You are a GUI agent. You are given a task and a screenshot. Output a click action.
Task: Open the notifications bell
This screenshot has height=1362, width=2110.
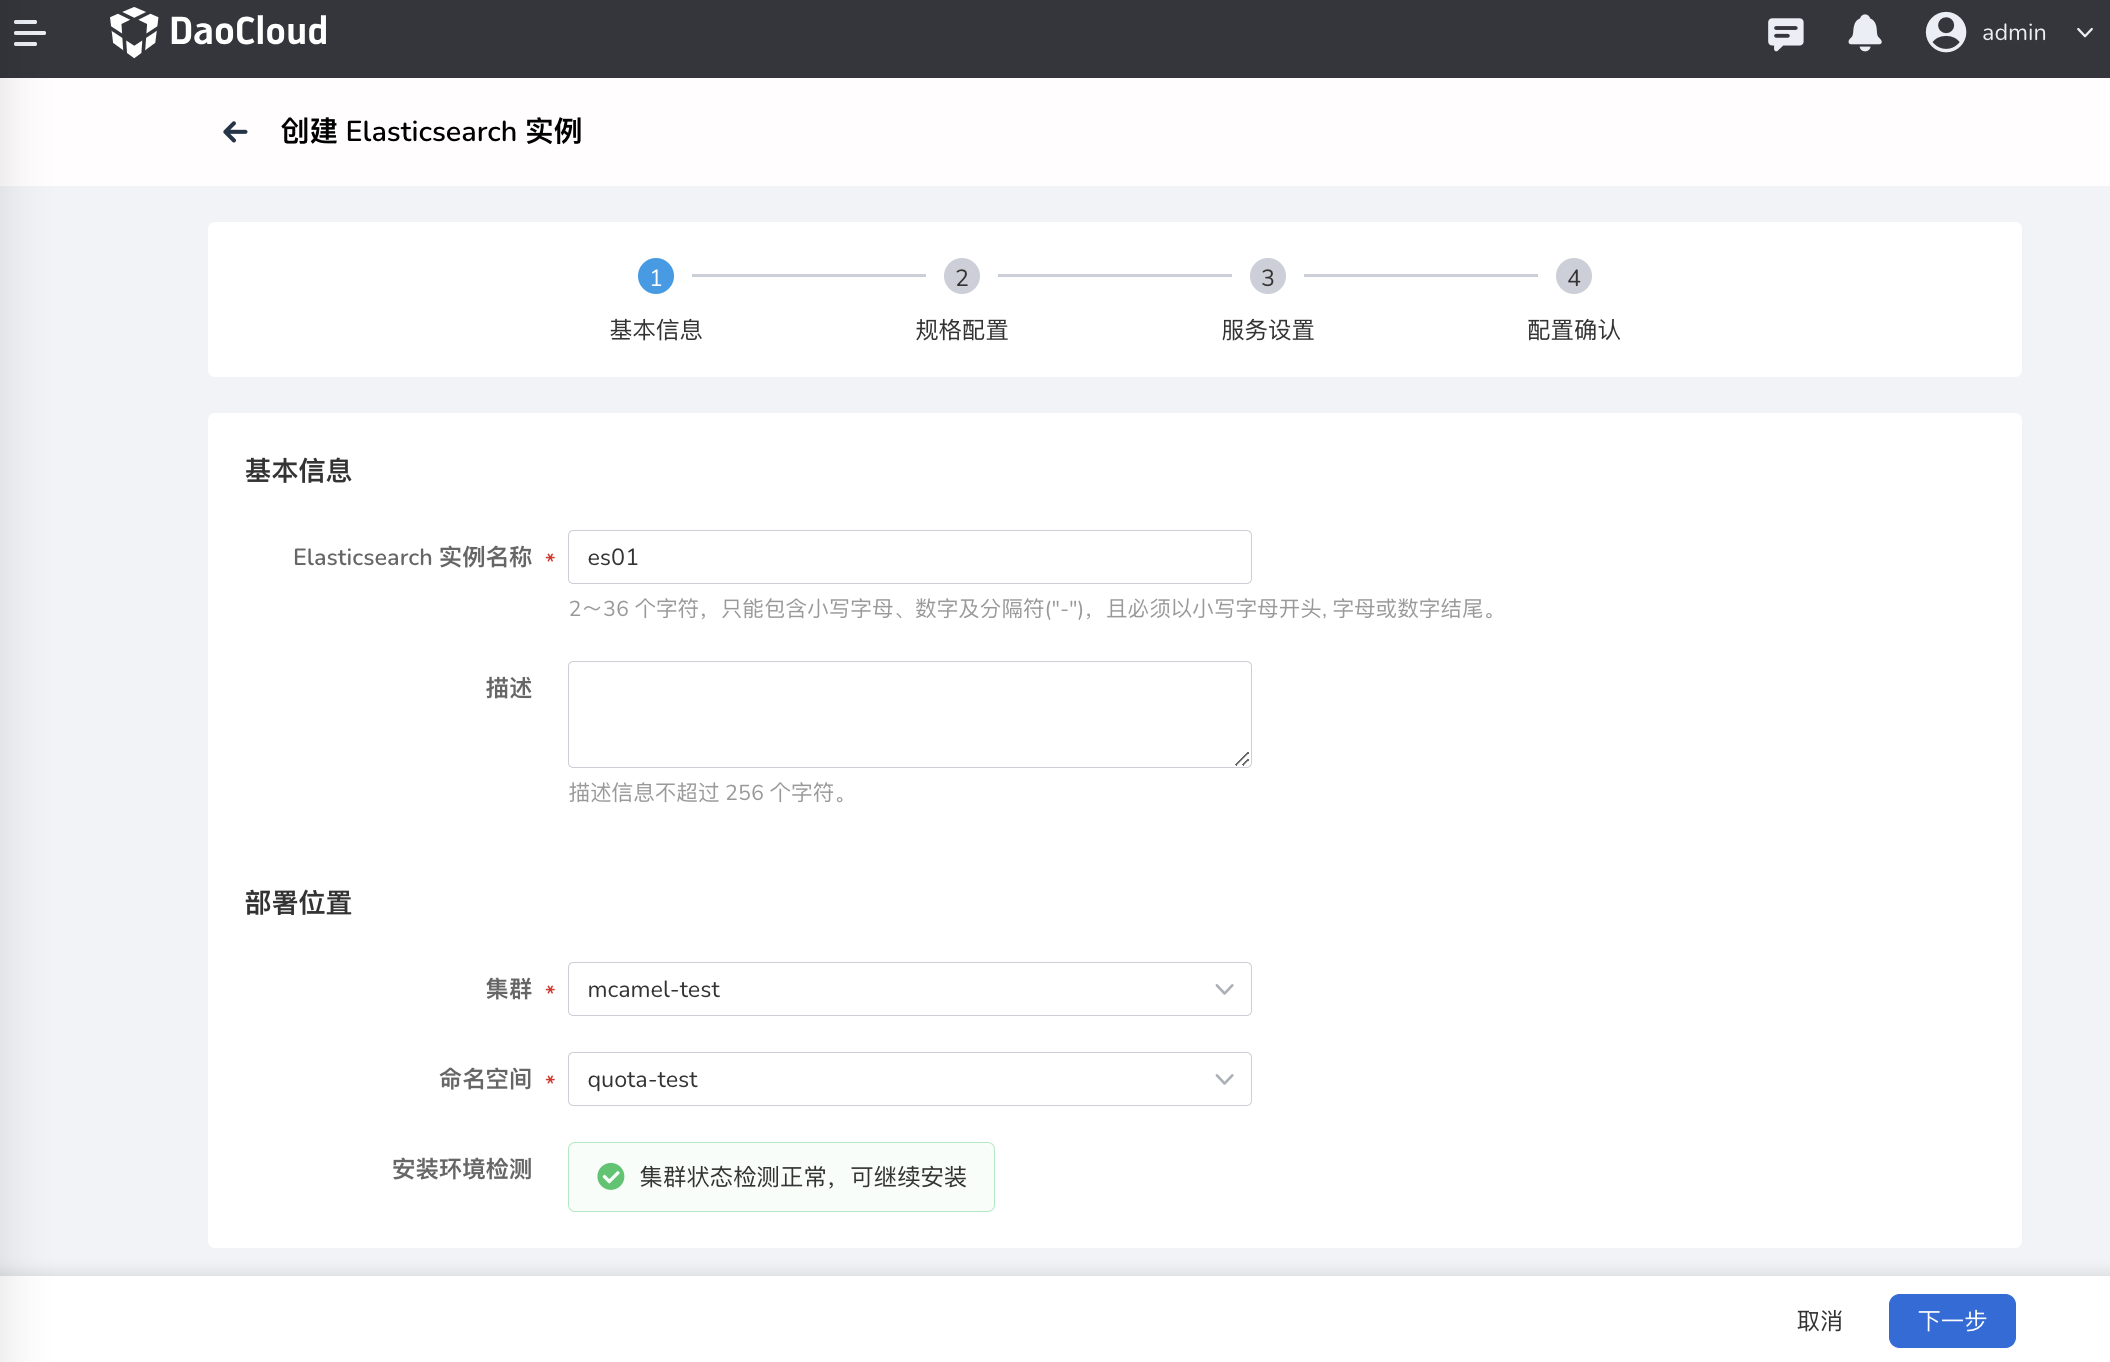[1864, 33]
